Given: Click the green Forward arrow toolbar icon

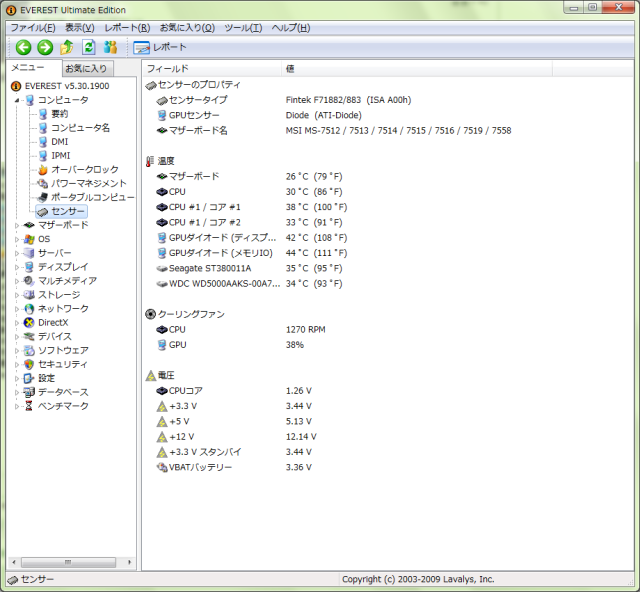Looking at the screenshot, I should pos(45,47).
